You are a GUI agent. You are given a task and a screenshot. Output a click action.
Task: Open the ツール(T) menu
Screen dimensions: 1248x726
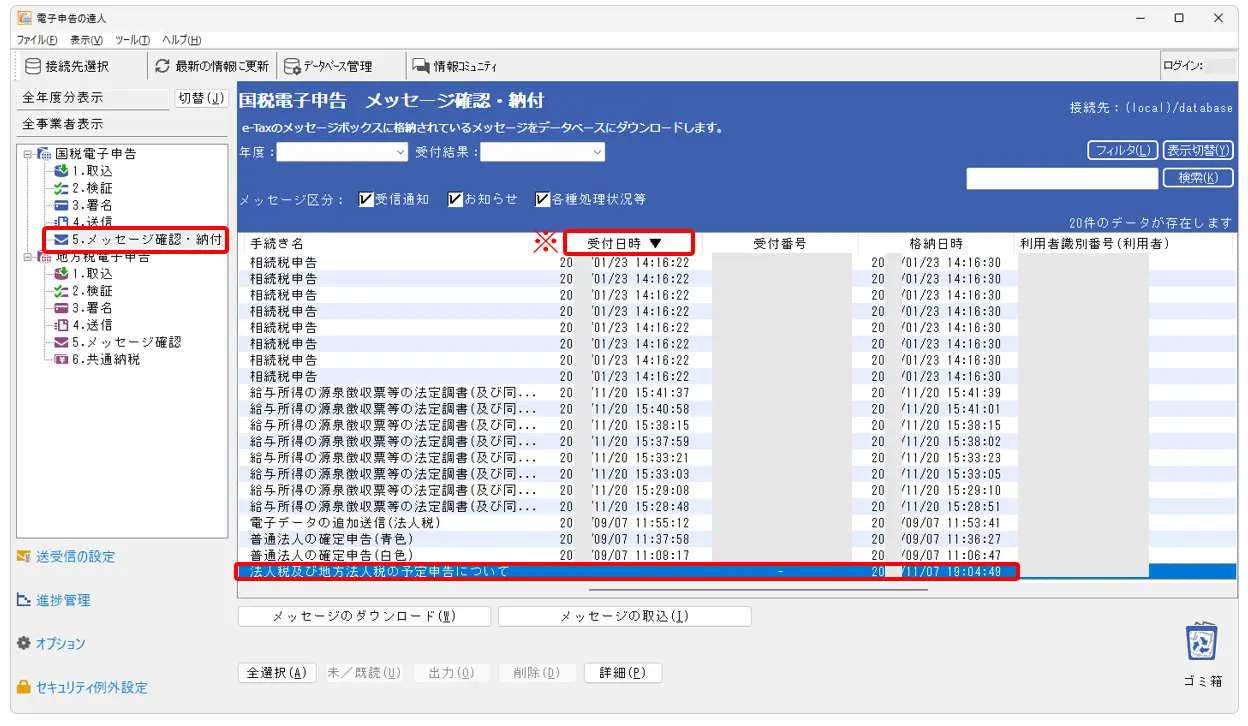(x=132, y=40)
